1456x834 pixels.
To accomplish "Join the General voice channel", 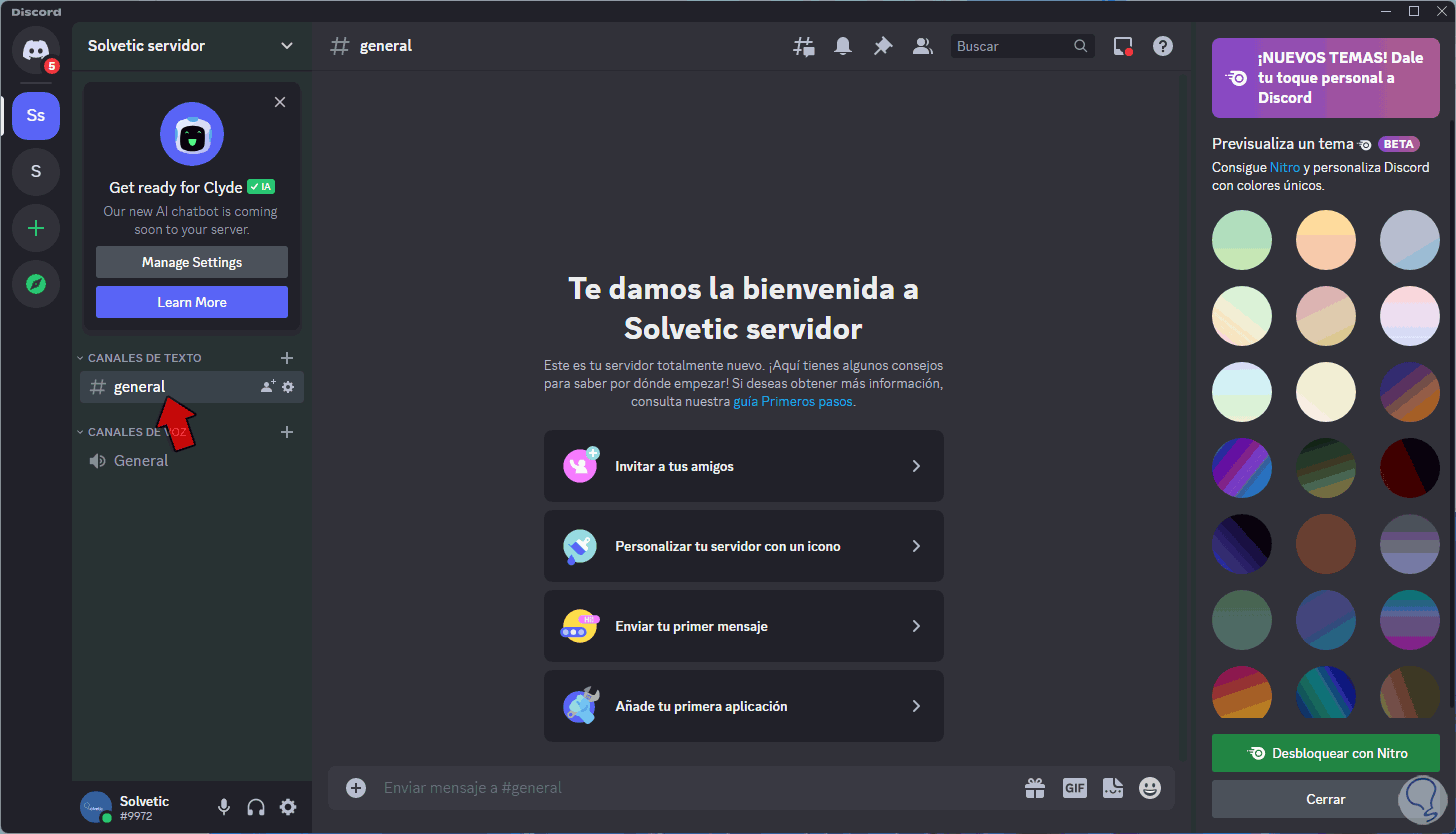I will (x=192, y=461).
